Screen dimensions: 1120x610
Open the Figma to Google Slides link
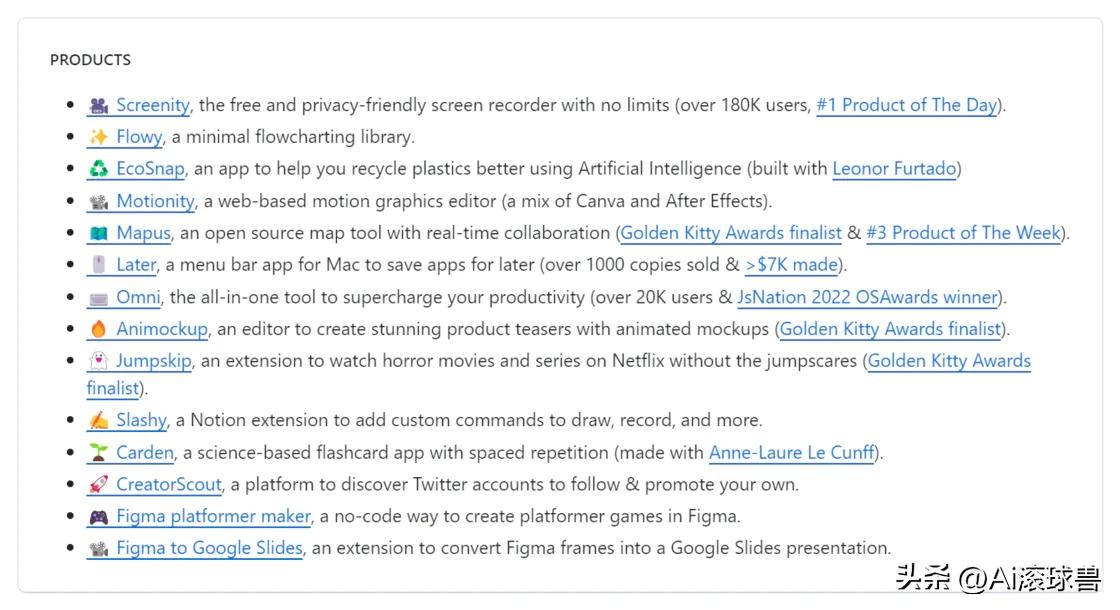coord(209,548)
